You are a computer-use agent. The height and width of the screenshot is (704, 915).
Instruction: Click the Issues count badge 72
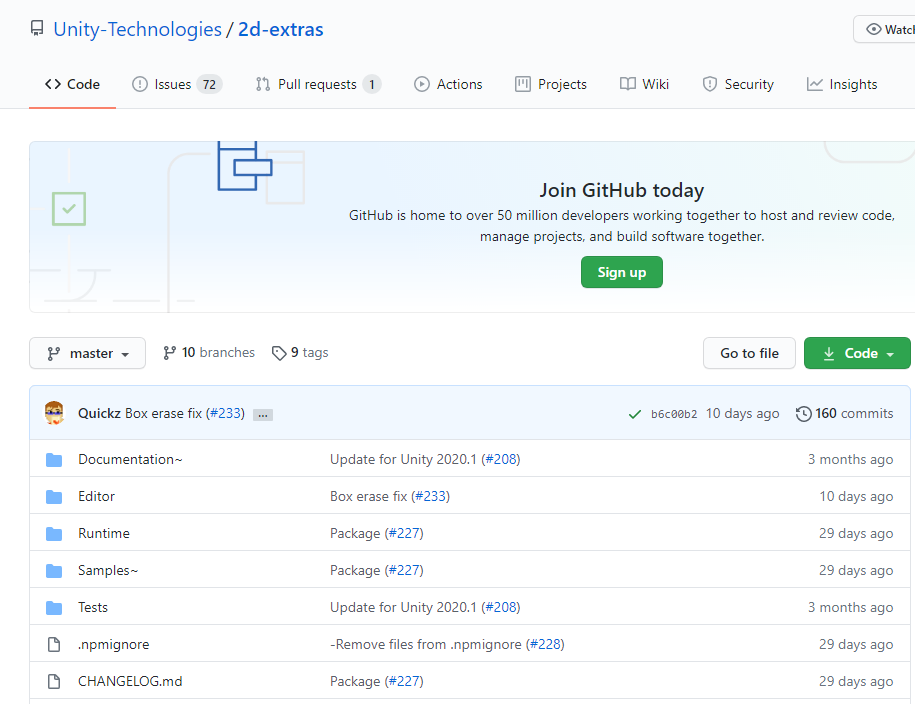209,85
